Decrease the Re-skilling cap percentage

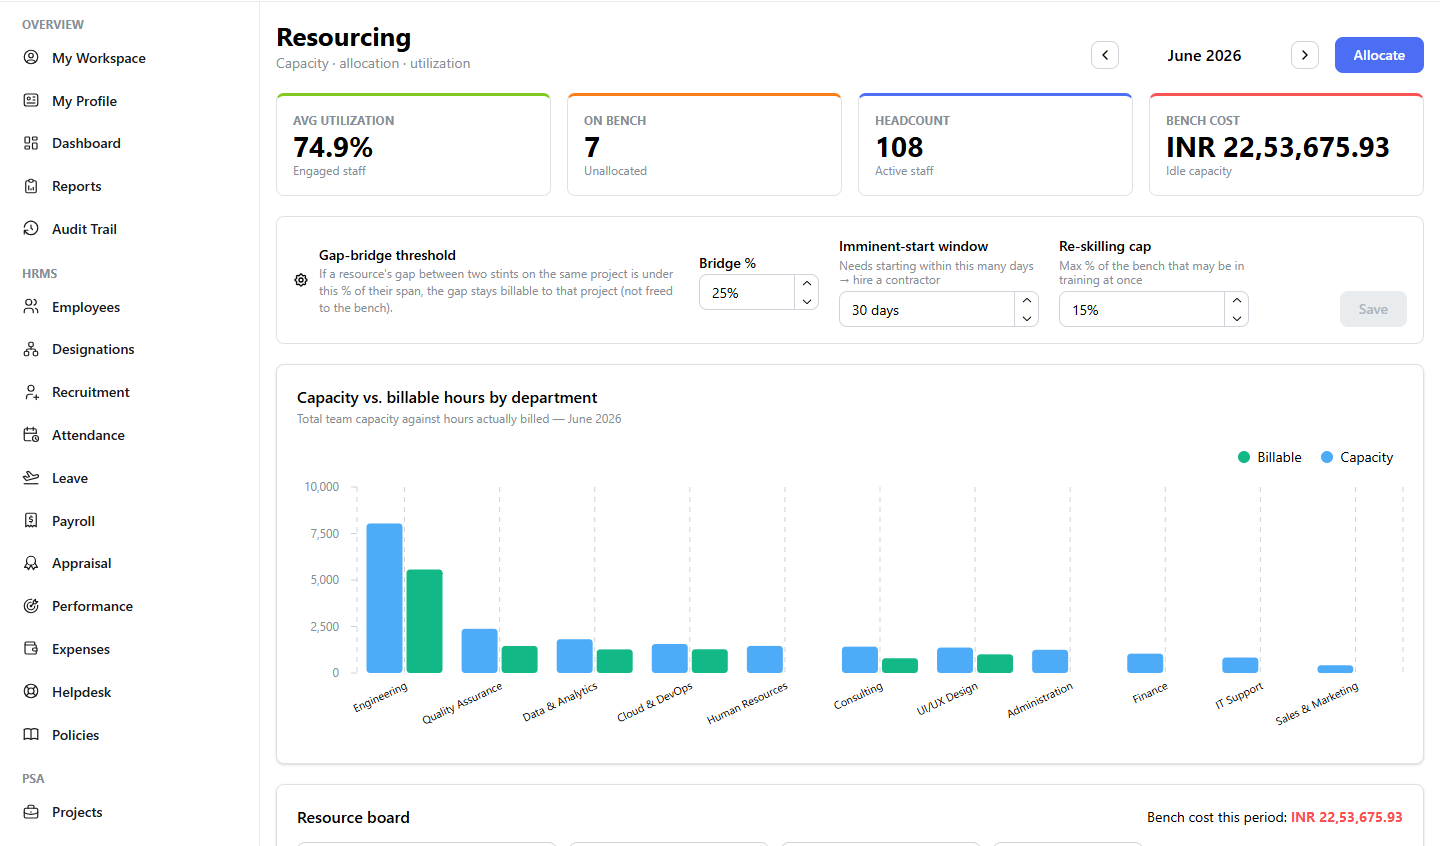point(1237,318)
